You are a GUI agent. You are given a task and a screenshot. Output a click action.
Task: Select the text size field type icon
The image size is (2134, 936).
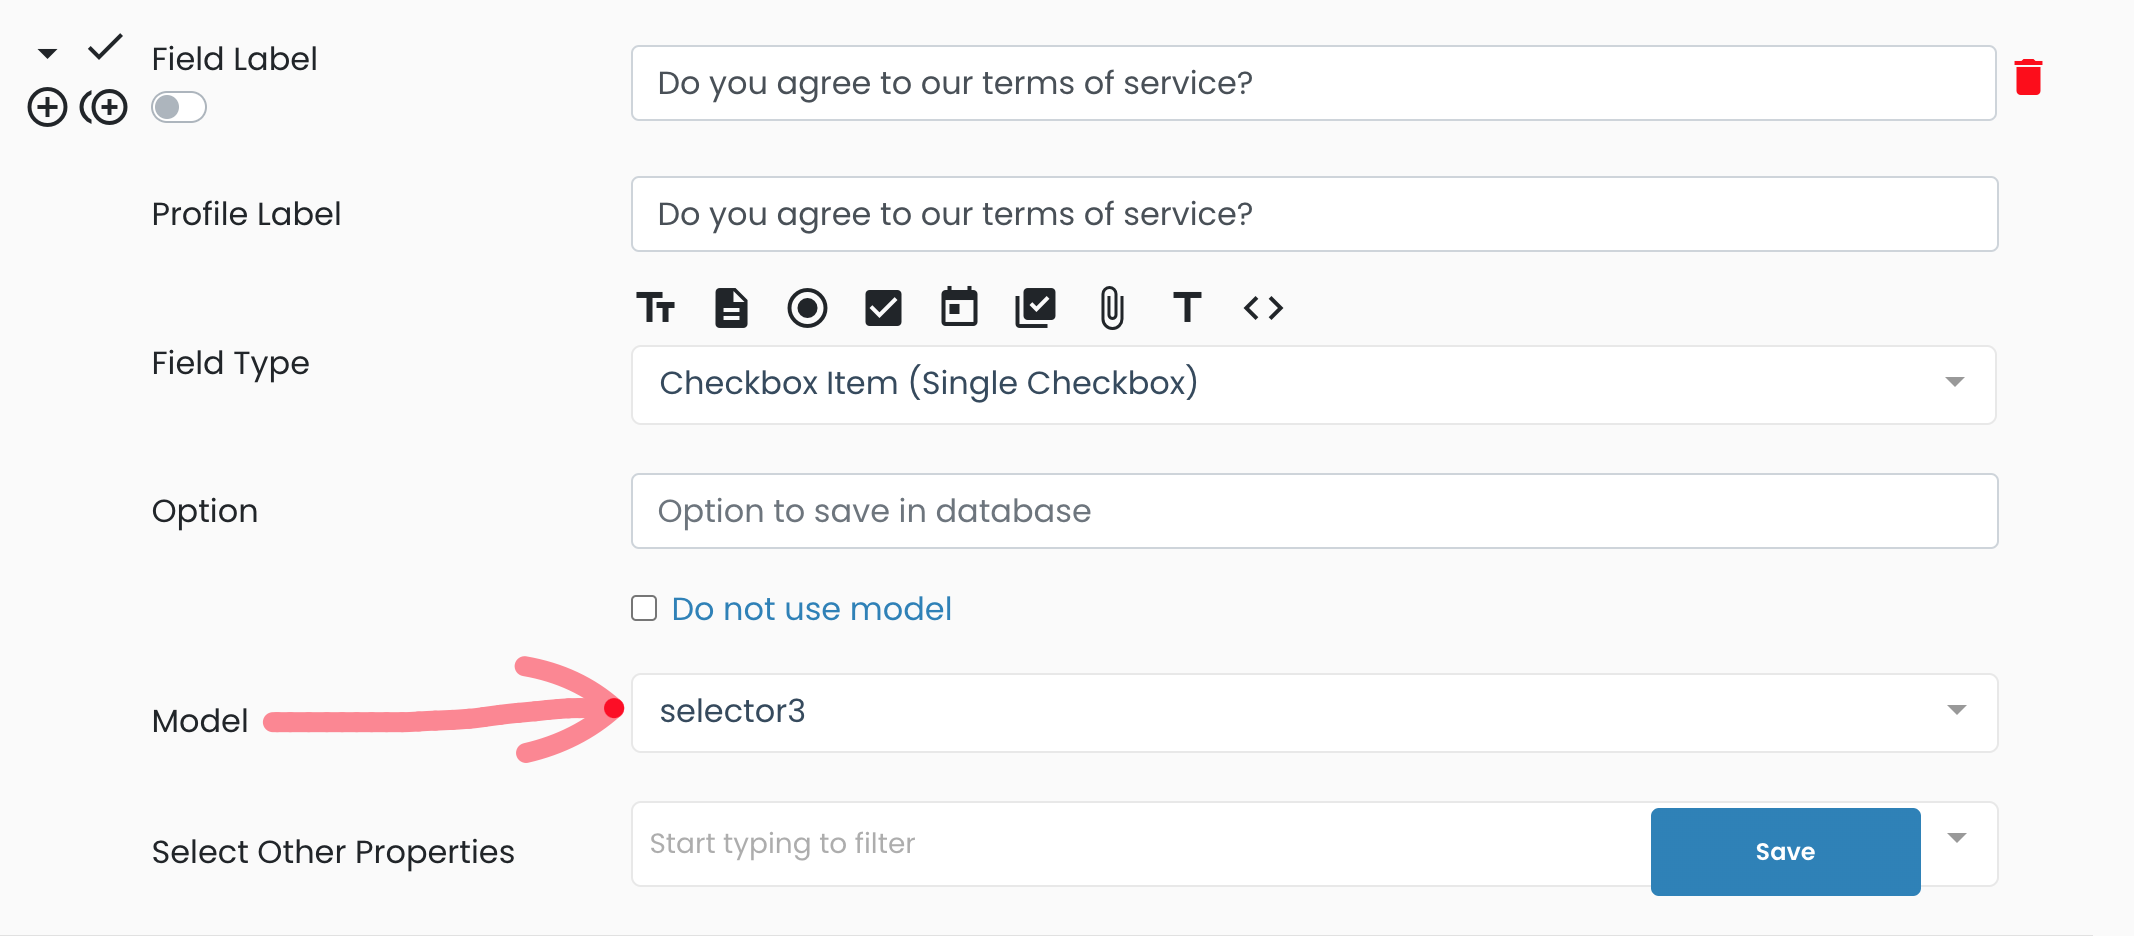656,308
